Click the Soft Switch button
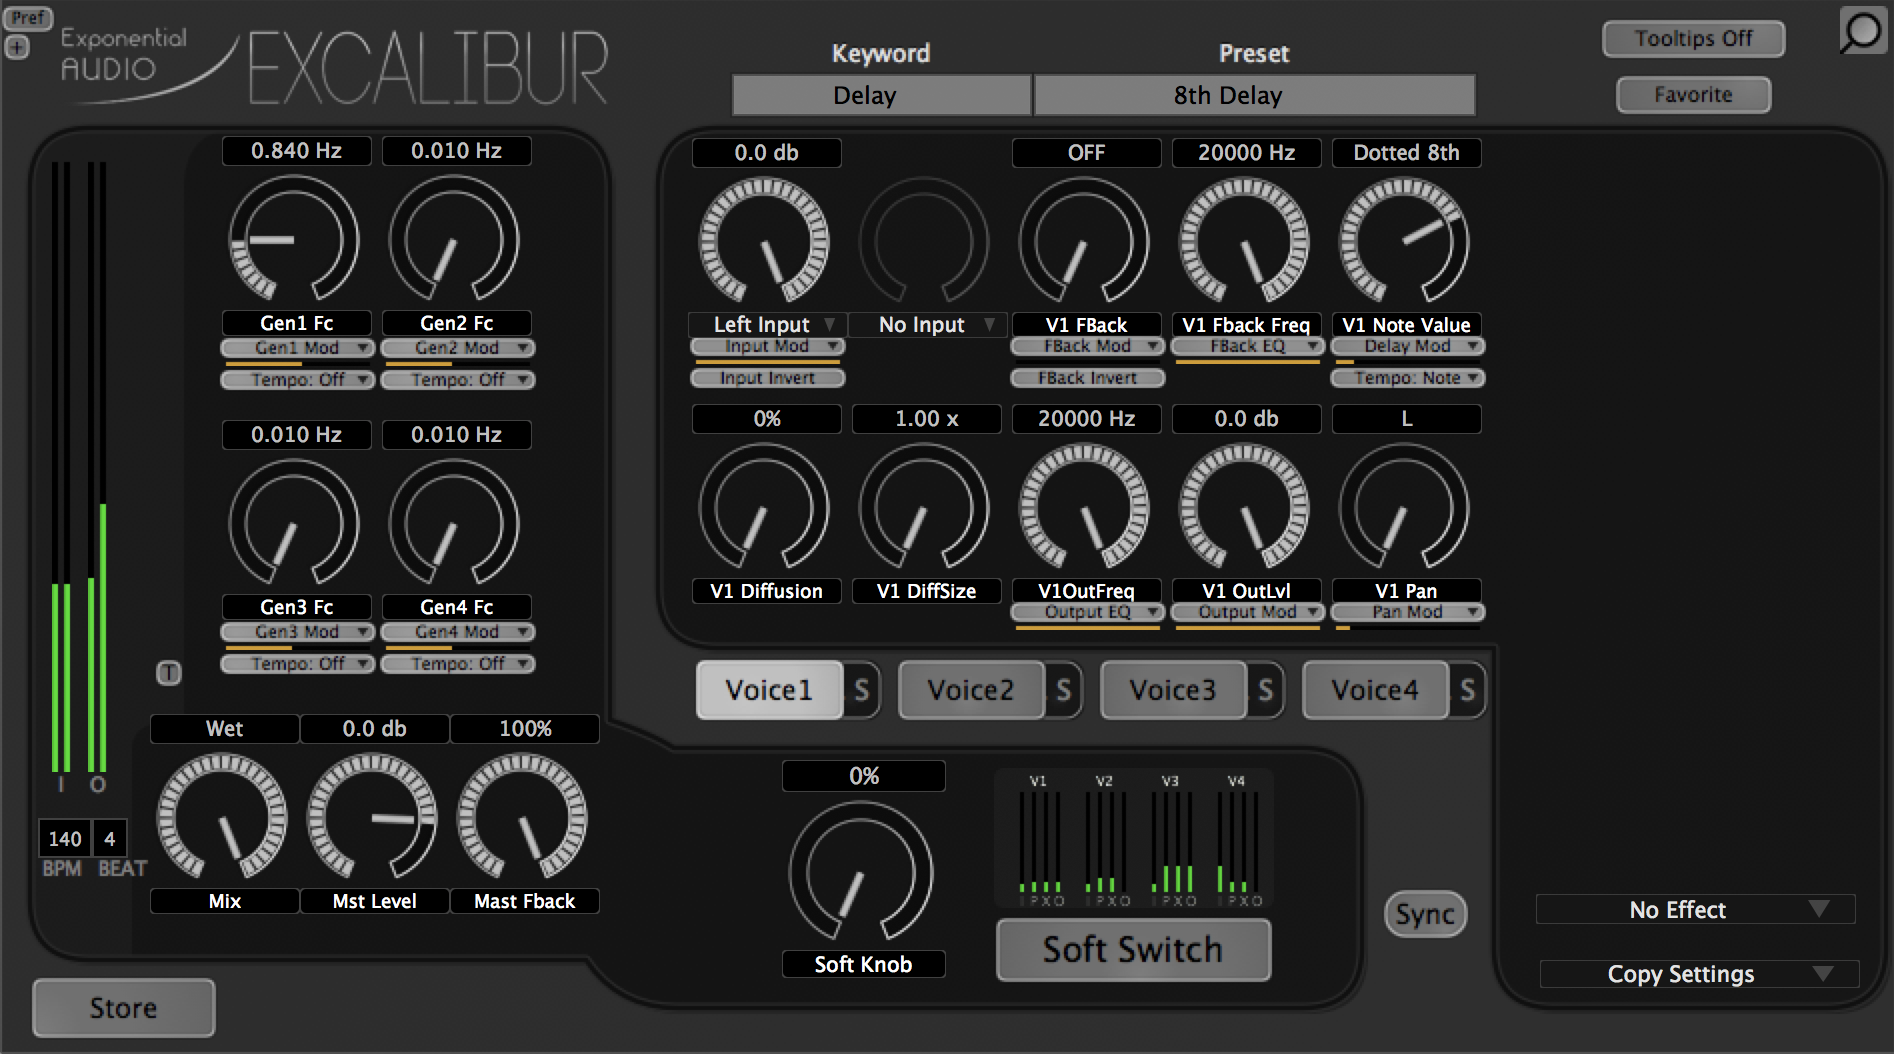Viewport: 1894px width, 1054px height. pyautogui.click(x=1134, y=950)
